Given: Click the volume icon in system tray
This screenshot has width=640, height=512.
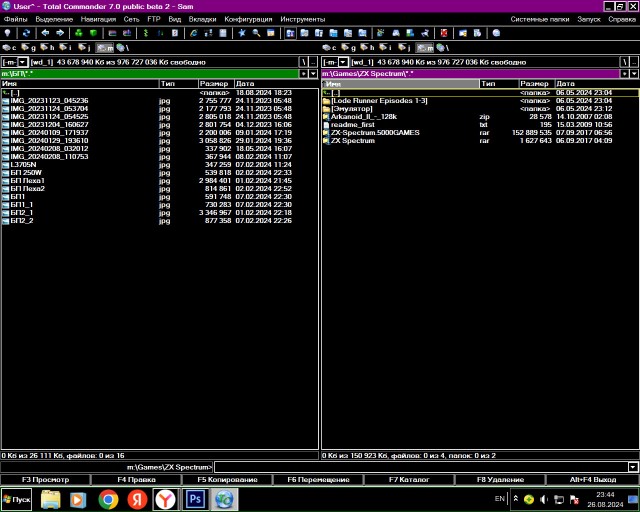Looking at the screenshot, I should tap(544, 499).
